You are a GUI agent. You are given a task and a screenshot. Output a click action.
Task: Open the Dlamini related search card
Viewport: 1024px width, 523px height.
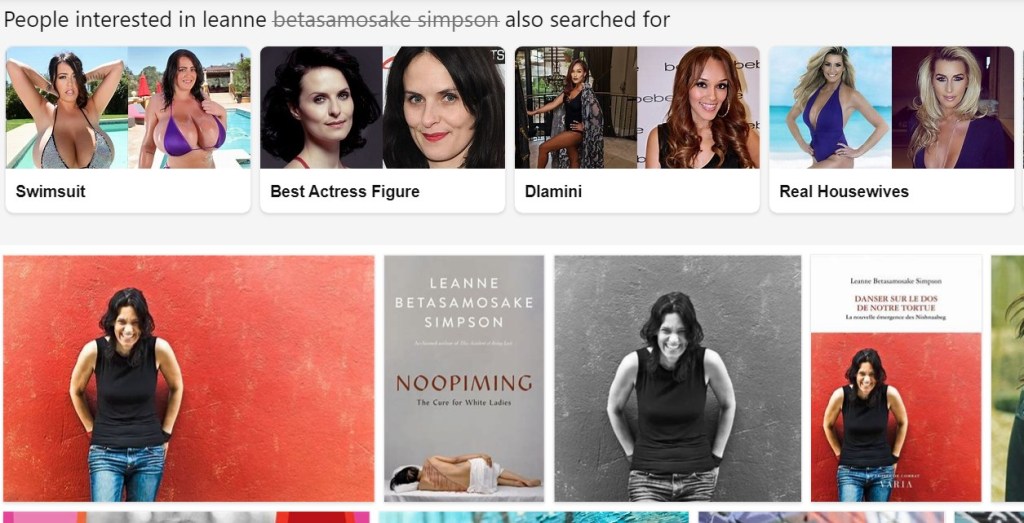[637, 129]
